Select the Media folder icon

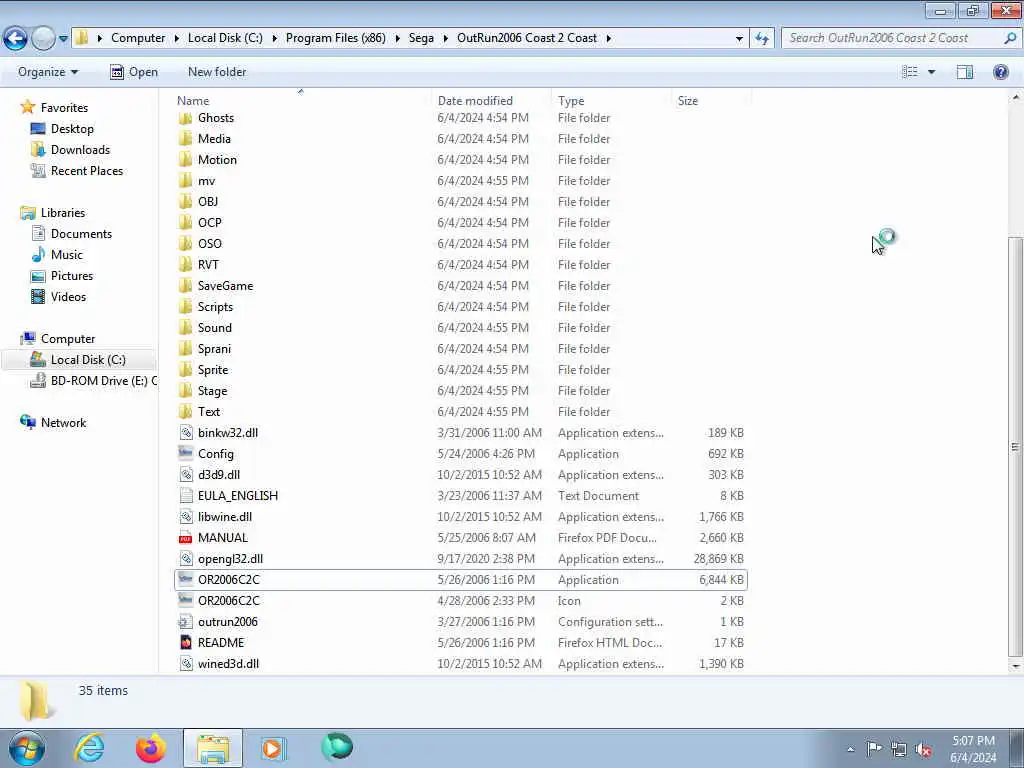(185, 139)
